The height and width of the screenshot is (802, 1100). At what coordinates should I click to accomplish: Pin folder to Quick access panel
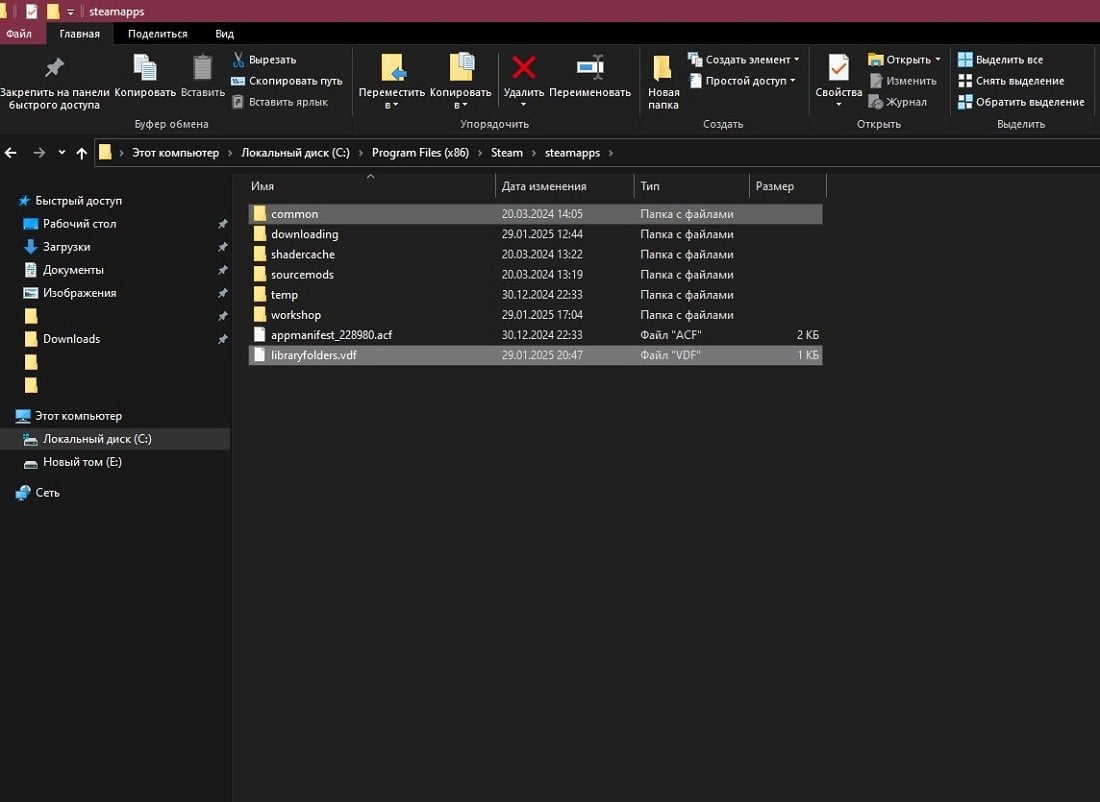click(x=55, y=81)
